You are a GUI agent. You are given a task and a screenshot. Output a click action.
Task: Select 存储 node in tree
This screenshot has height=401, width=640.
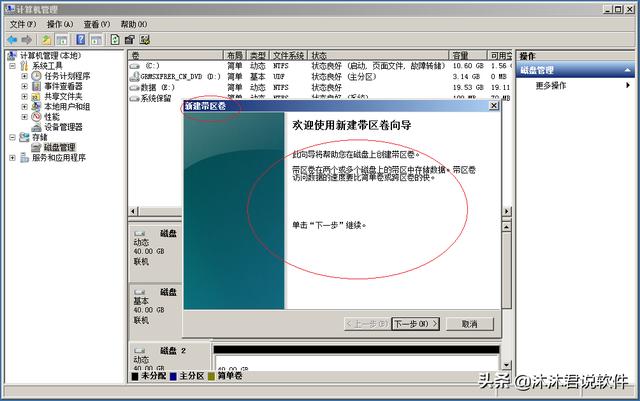click(x=40, y=137)
